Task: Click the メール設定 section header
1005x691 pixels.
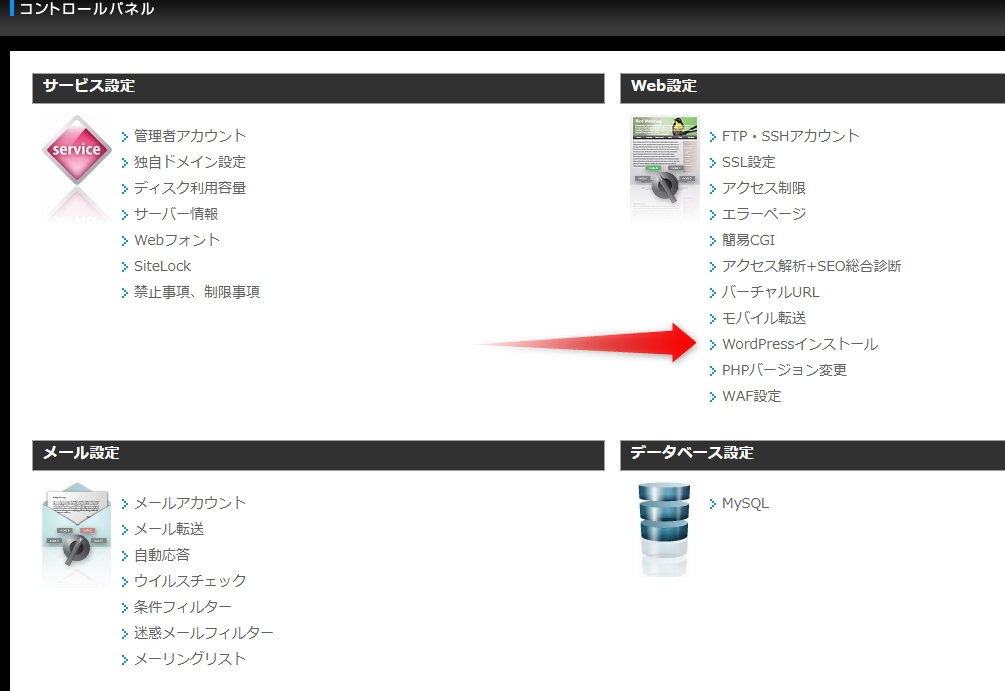Action: 319,455
